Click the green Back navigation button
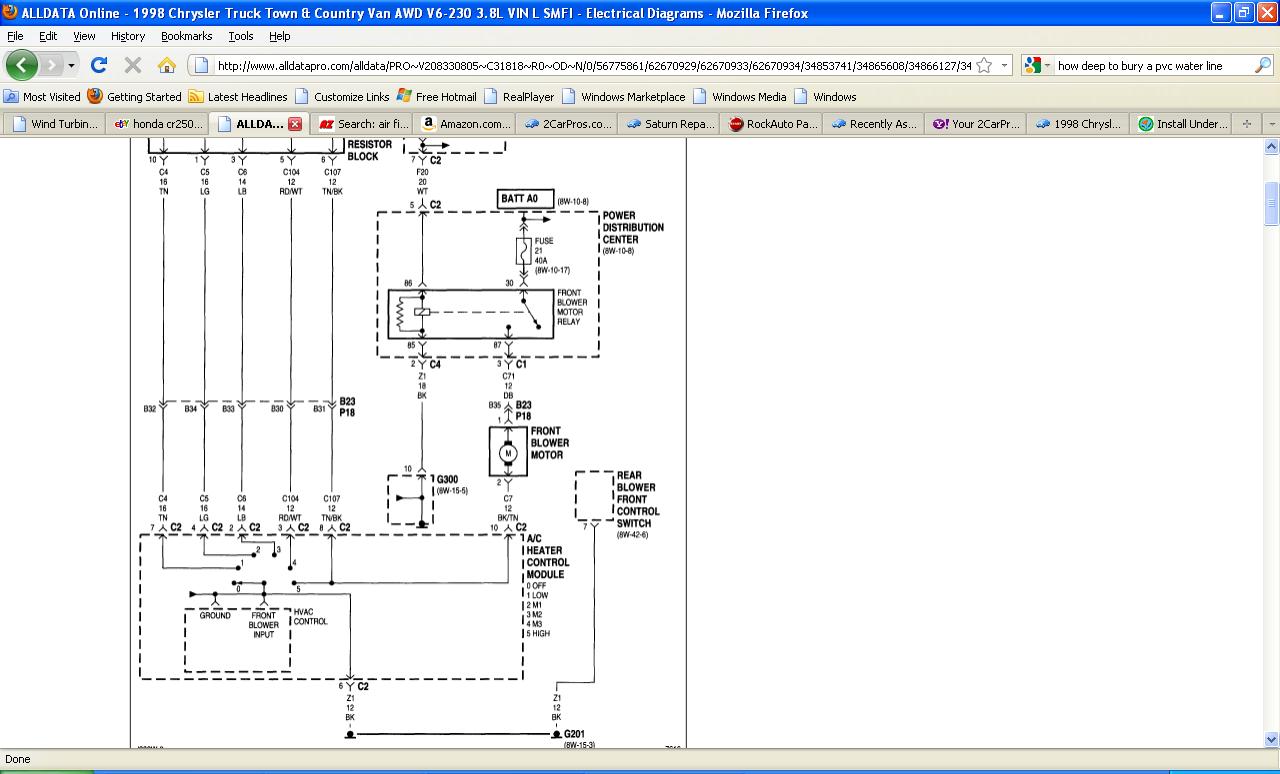Viewport: 1280px width, 774px height. pos(22,65)
